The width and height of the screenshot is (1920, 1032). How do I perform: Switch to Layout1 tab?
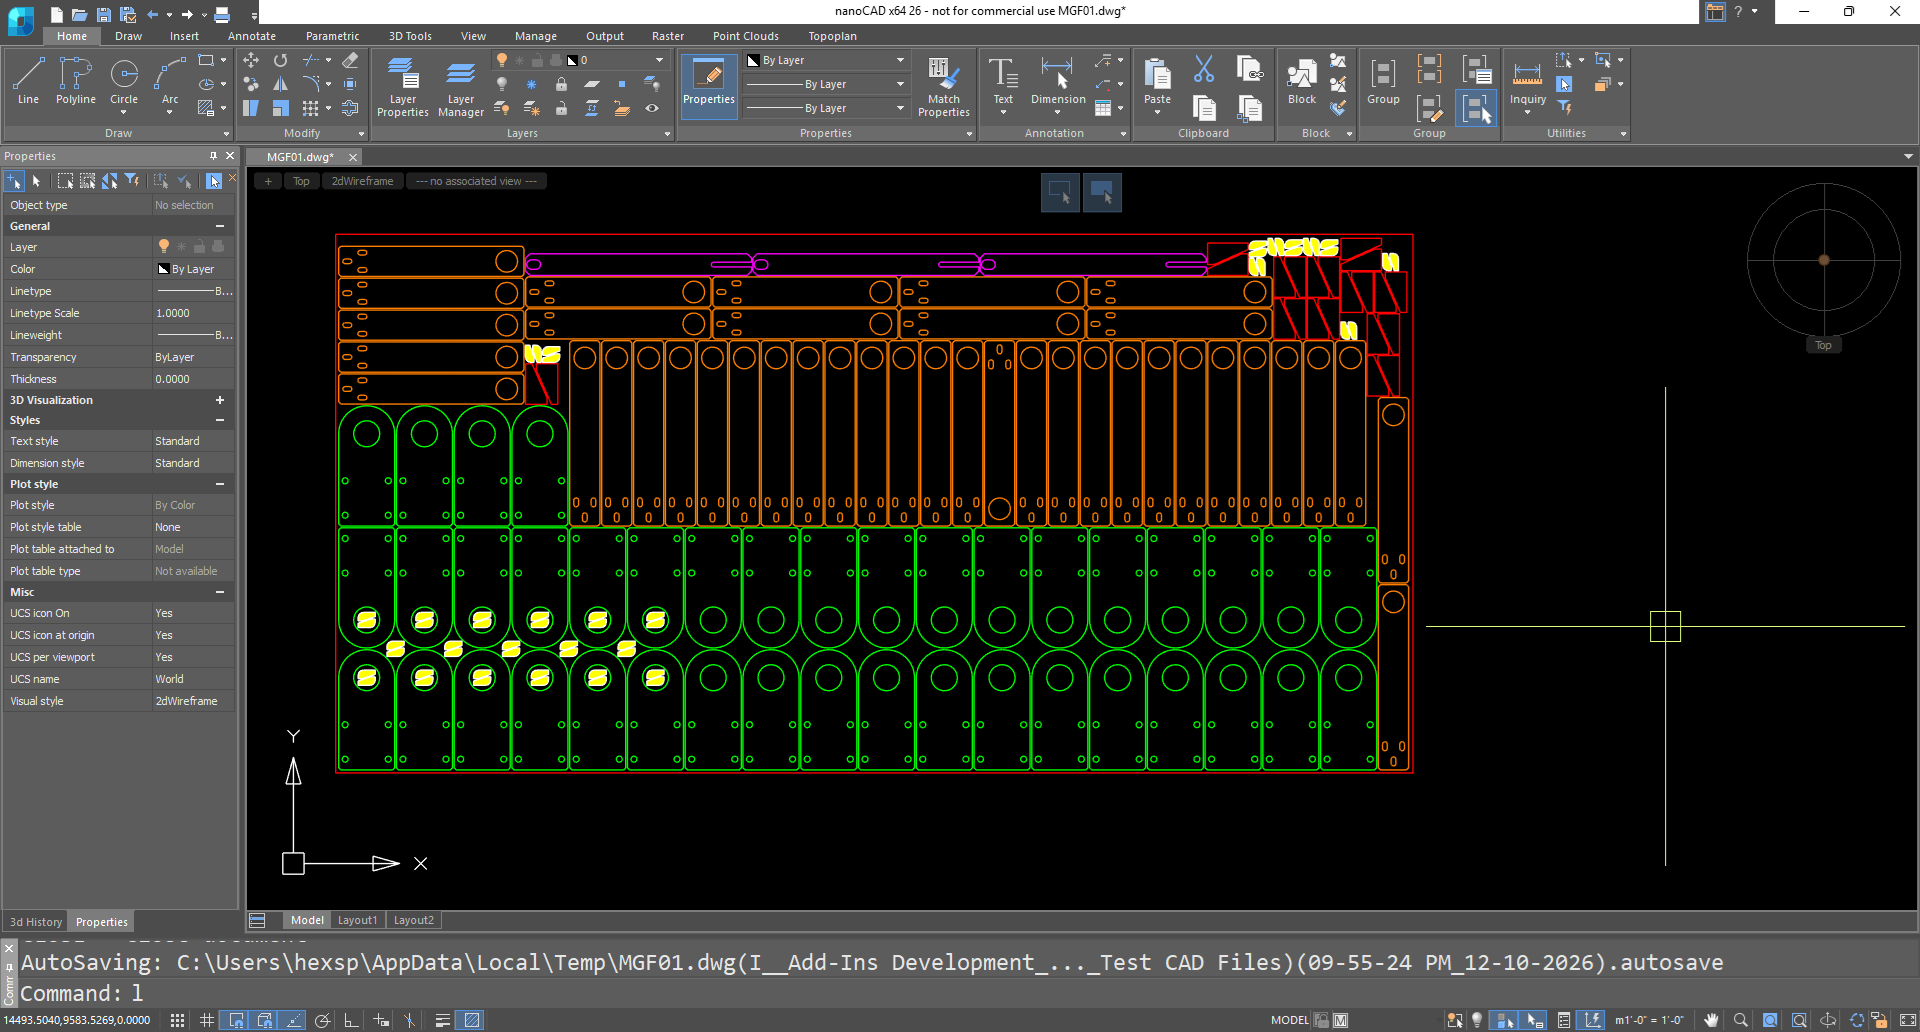pos(357,920)
